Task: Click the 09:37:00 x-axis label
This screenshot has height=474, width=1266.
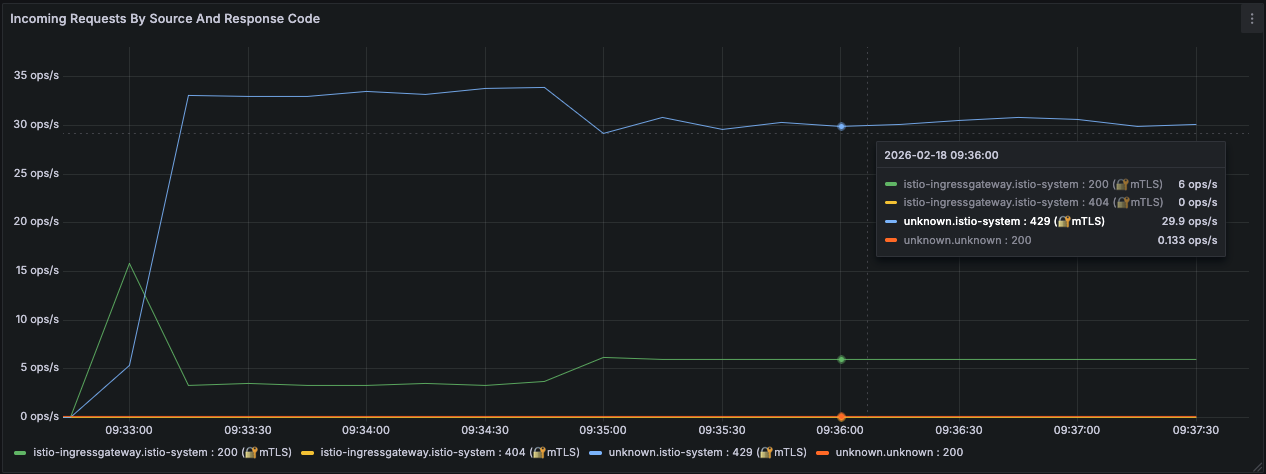Action: (1077, 430)
